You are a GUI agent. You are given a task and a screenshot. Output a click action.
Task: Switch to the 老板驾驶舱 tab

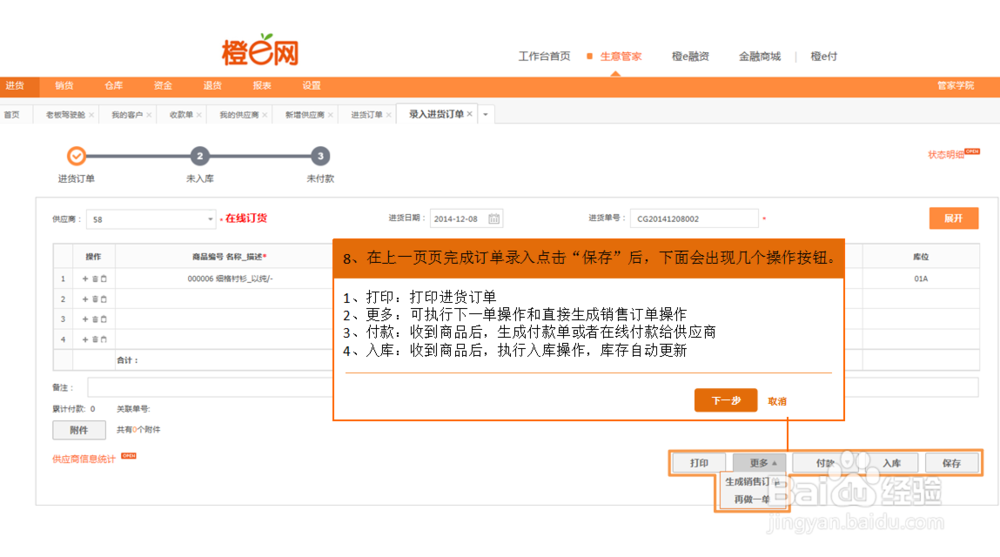pyautogui.click(x=65, y=115)
